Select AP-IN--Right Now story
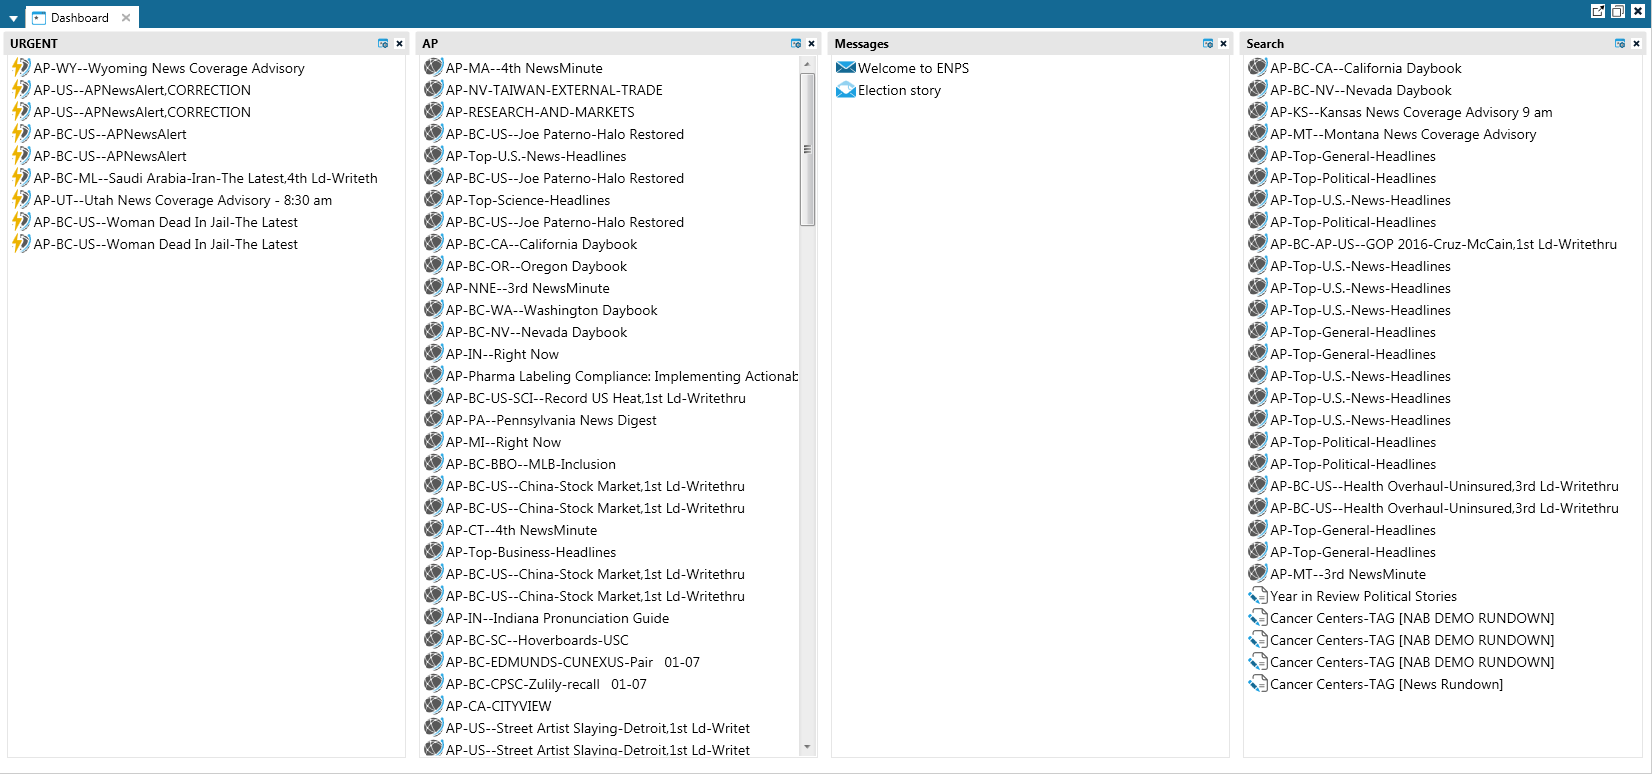 coord(502,354)
